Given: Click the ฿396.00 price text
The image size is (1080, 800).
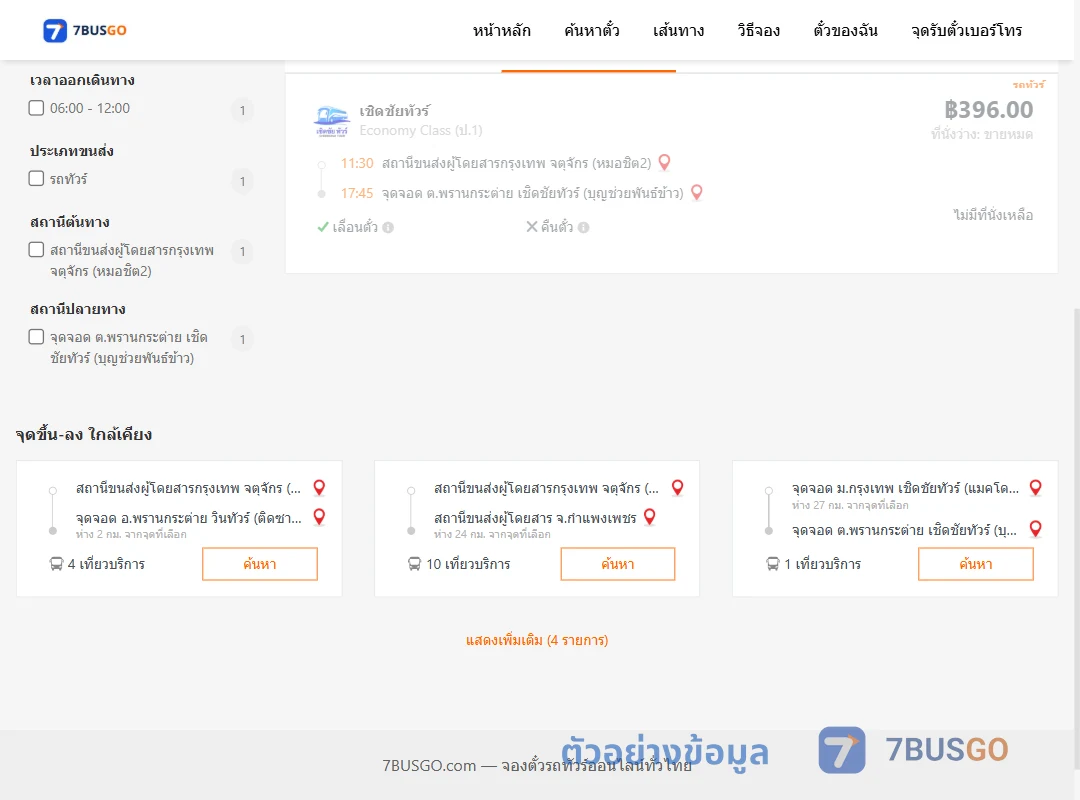Looking at the screenshot, I should pyautogui.click(x=988, y=110).
